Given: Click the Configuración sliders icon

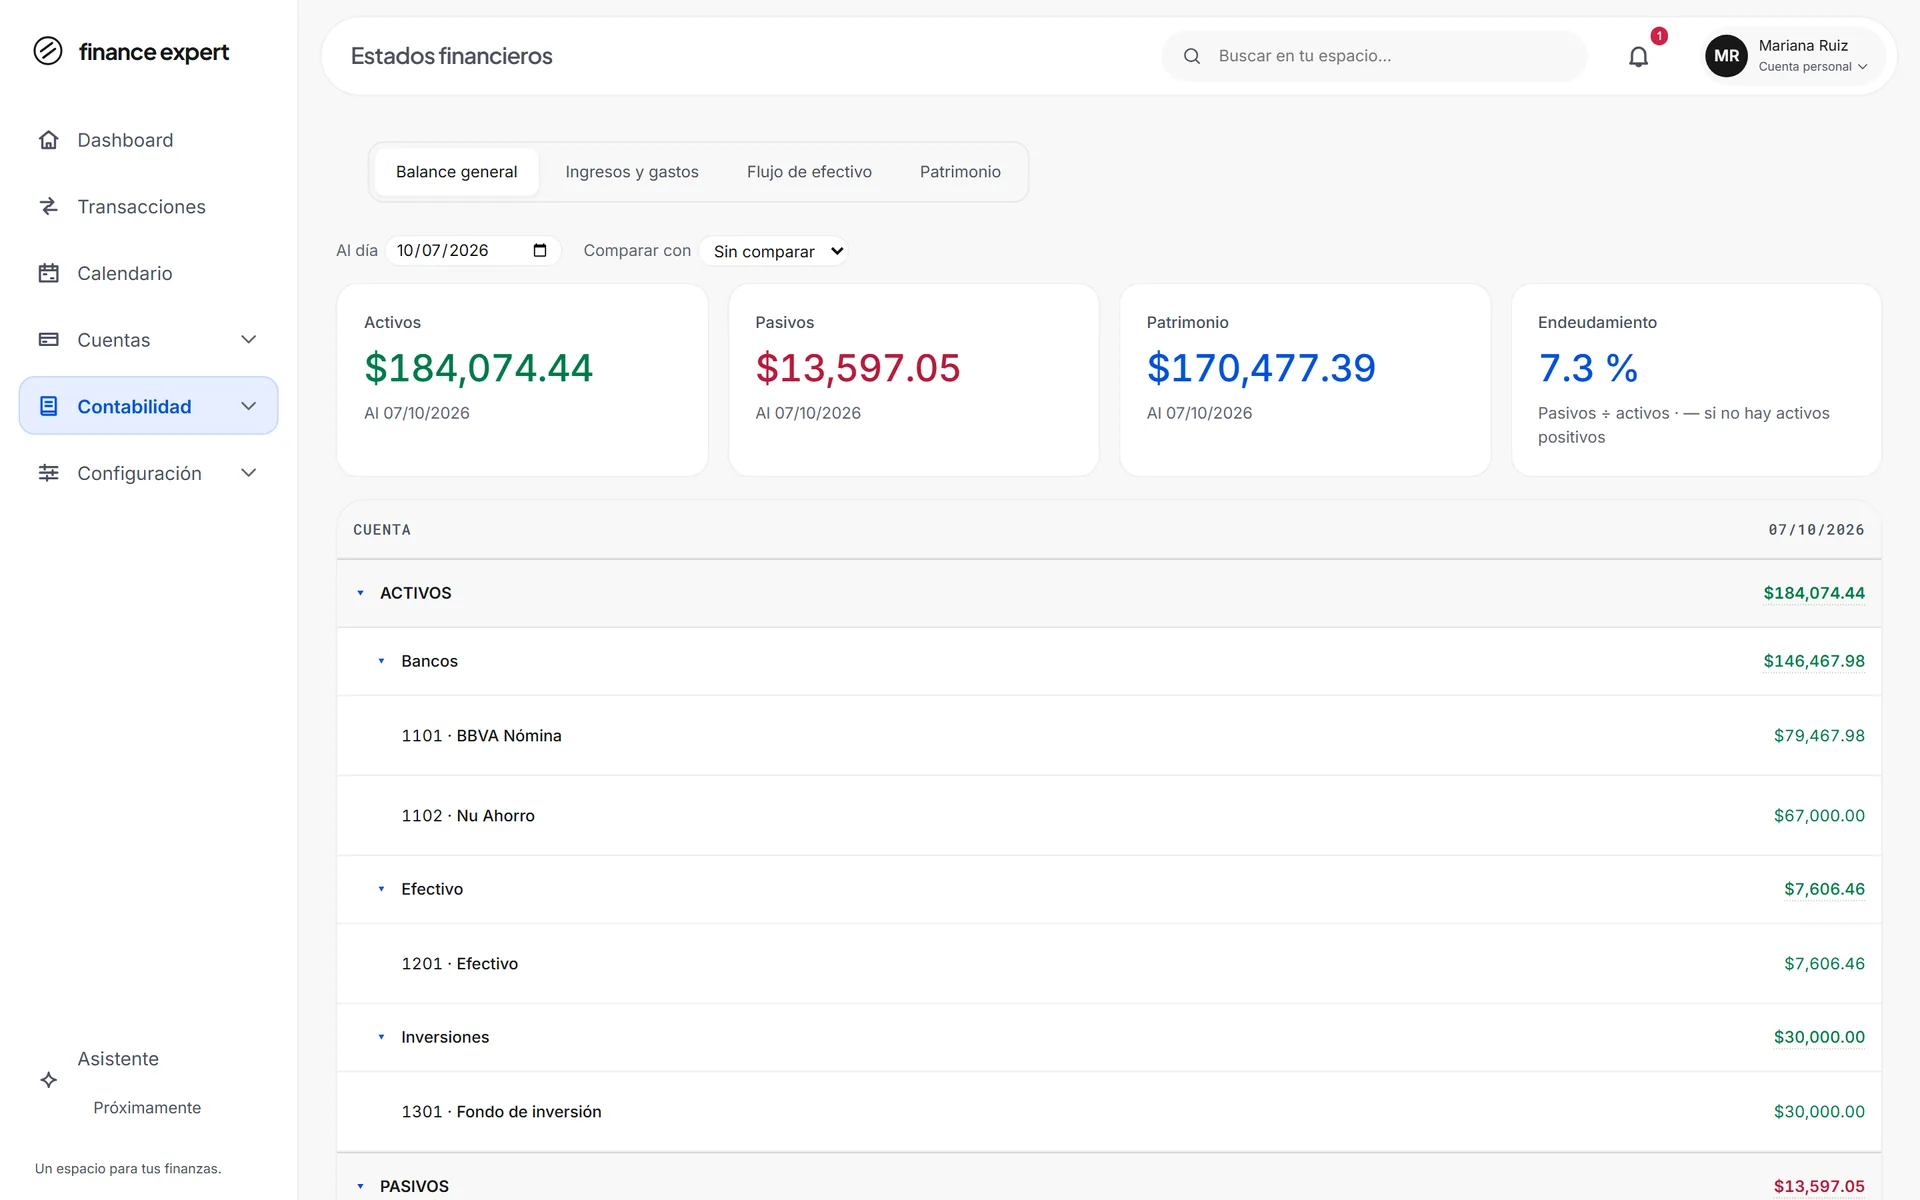Looking at the screenshot, I should [x=48, y=473].
